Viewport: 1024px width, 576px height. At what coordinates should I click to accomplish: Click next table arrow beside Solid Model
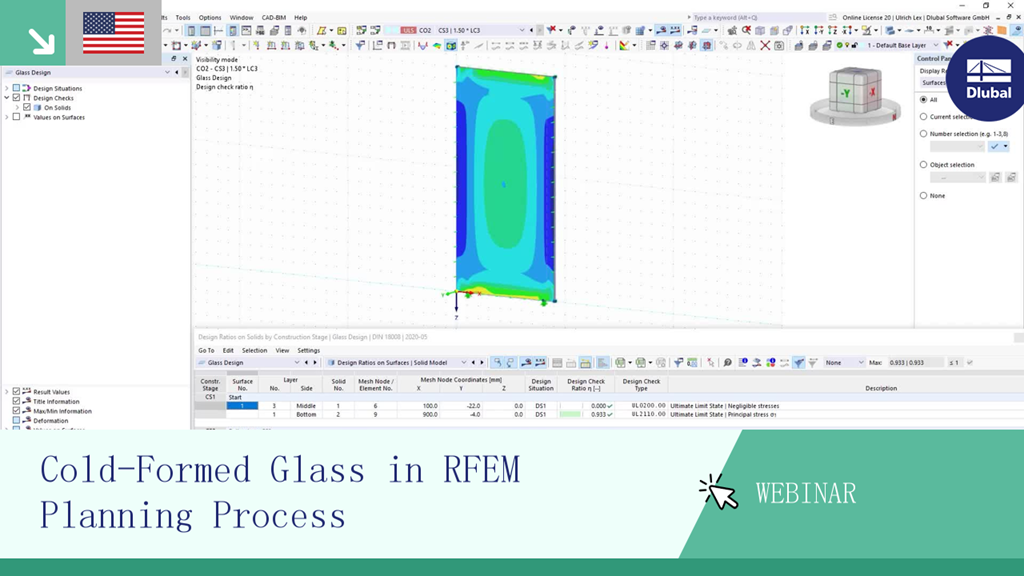(x=482, y=362)
